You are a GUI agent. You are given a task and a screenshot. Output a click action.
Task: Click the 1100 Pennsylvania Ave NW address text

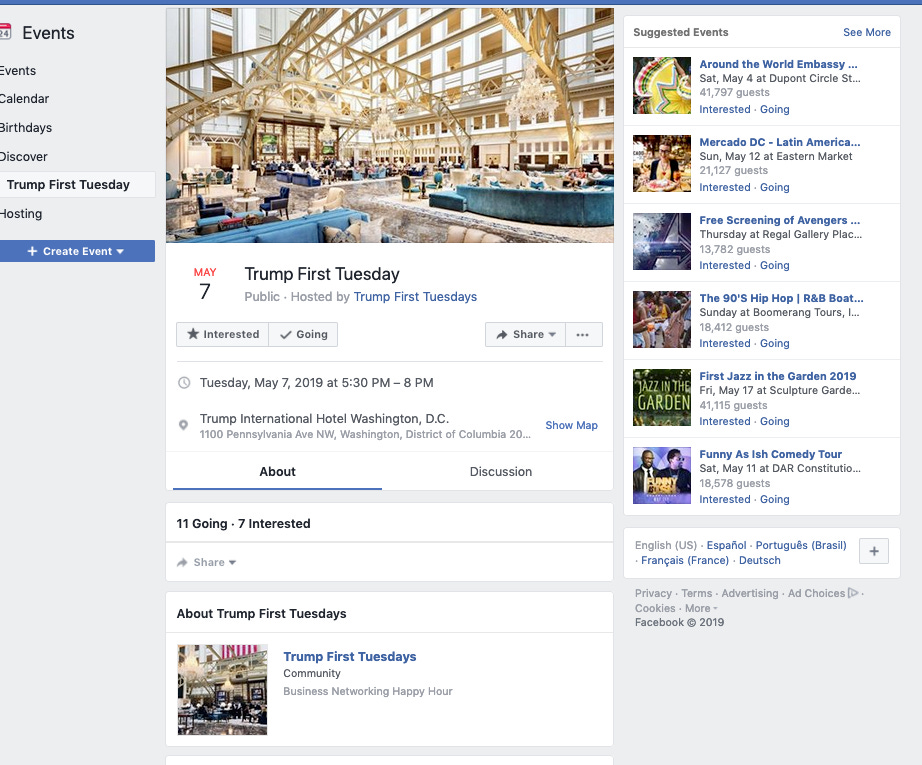365,435
